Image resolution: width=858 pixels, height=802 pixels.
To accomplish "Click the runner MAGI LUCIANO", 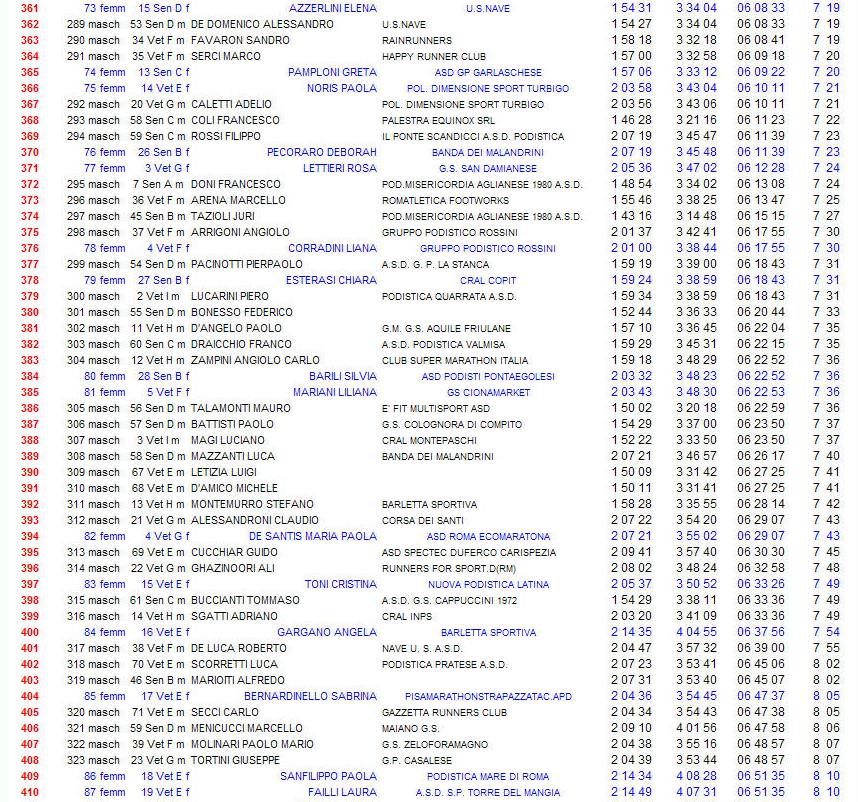I will click(x=228, y=440).
